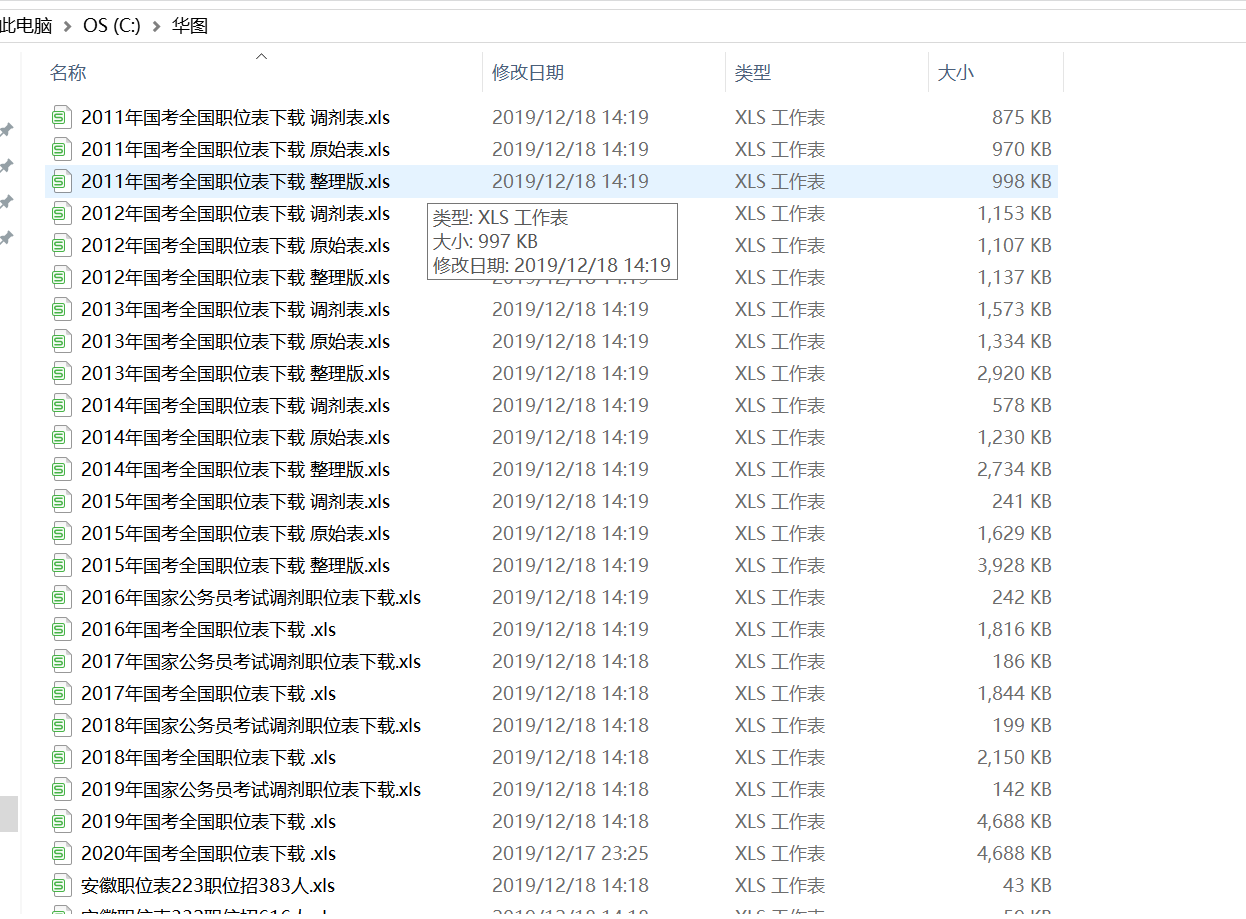Click icon of 2012年国考全国职位表下载 原始表.xls
Viewport: 1246px width, 919px height.
(62, 245)
